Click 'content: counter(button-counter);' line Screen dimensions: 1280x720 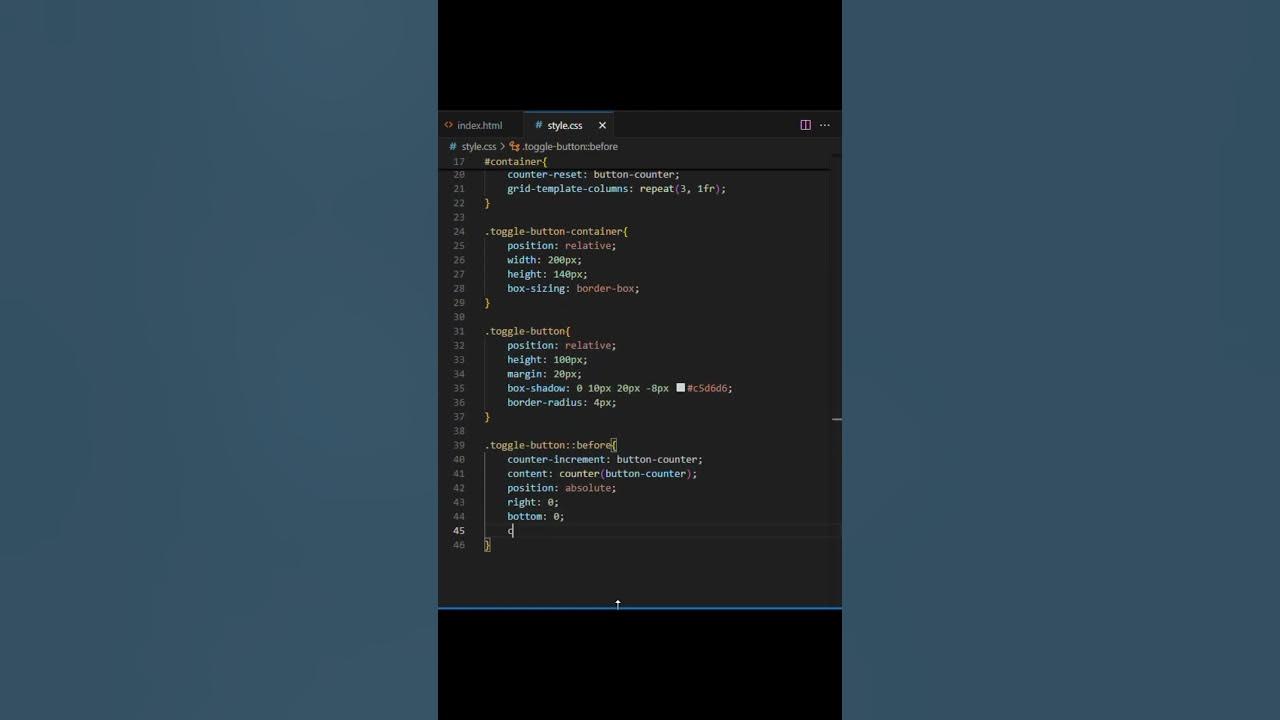coord(602,473)
